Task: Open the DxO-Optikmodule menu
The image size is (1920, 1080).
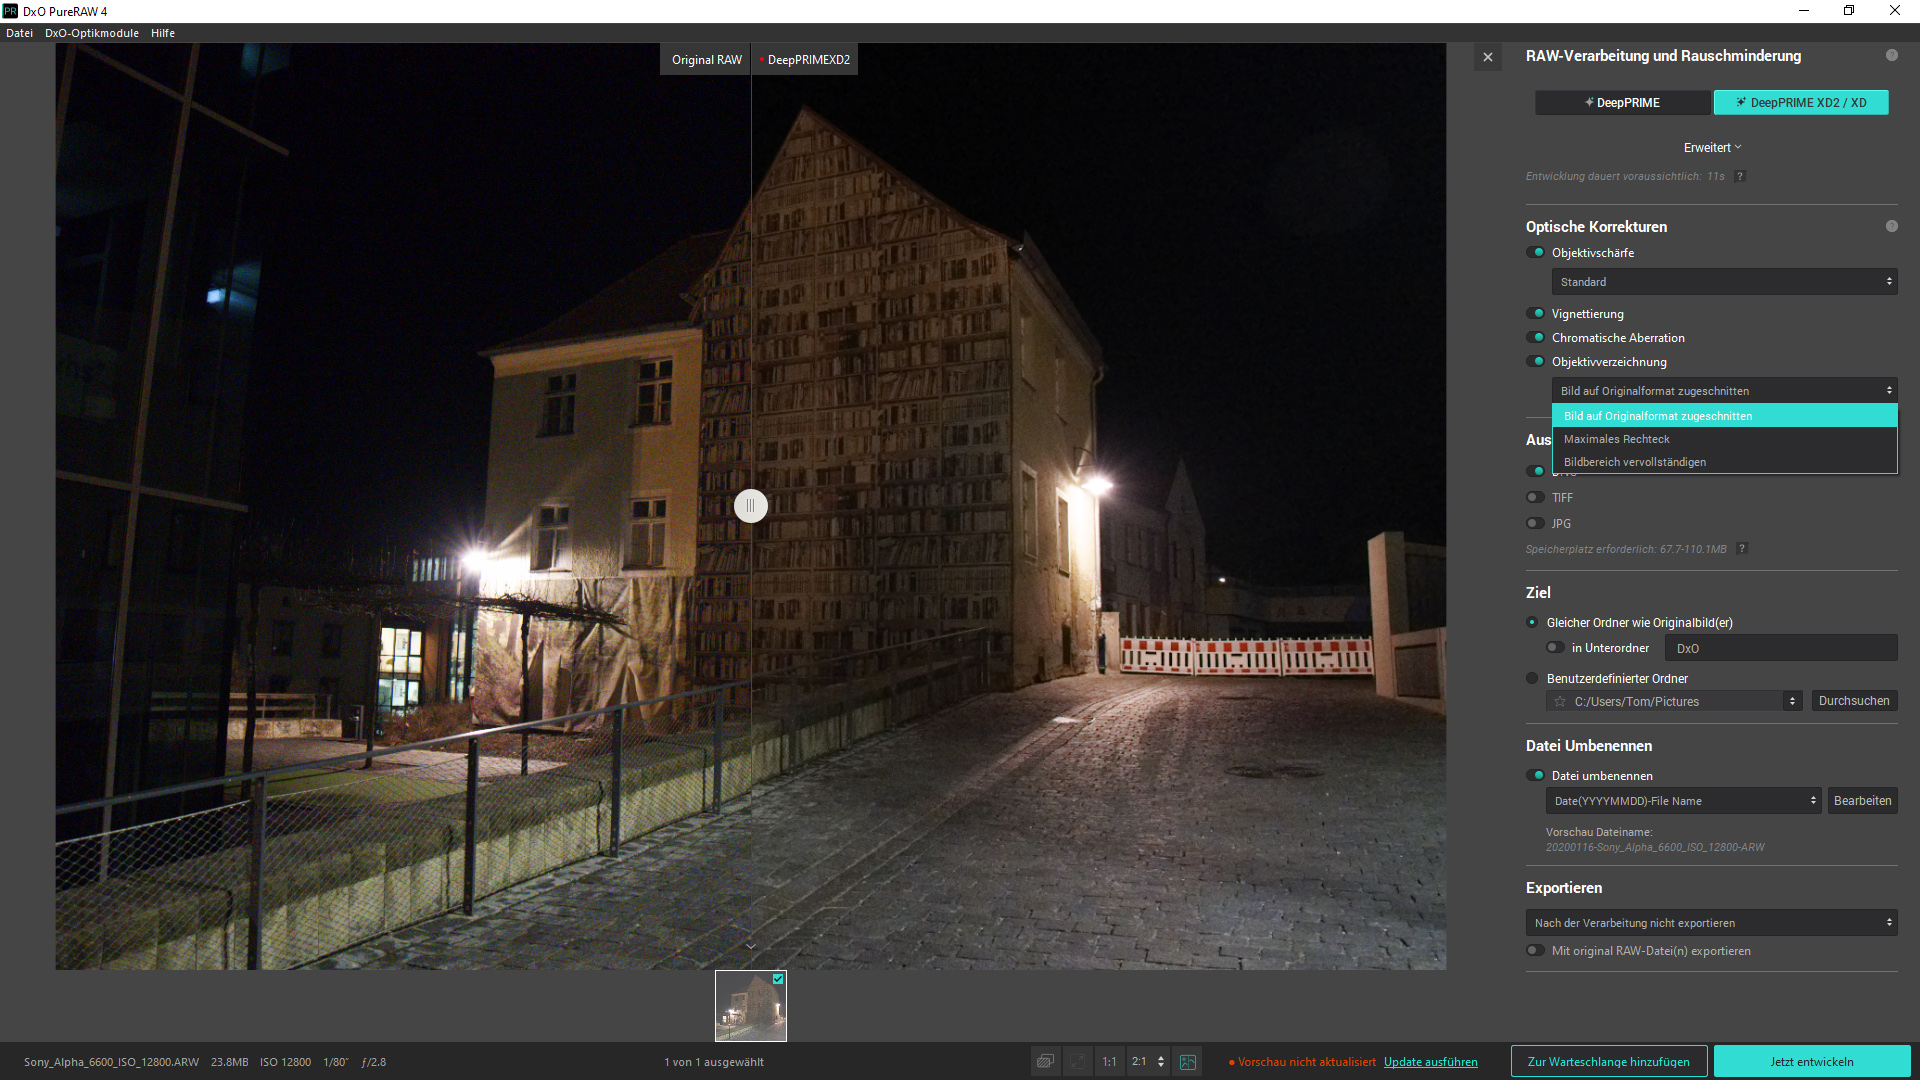Action: pyautogui.click(x=91, y=33)
